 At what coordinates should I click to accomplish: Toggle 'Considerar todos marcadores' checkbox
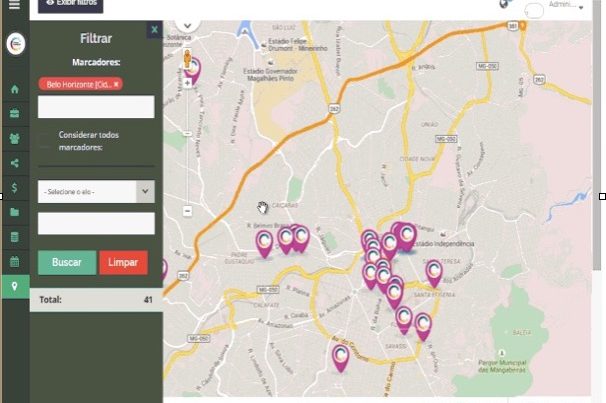click(x=47, y=134)
